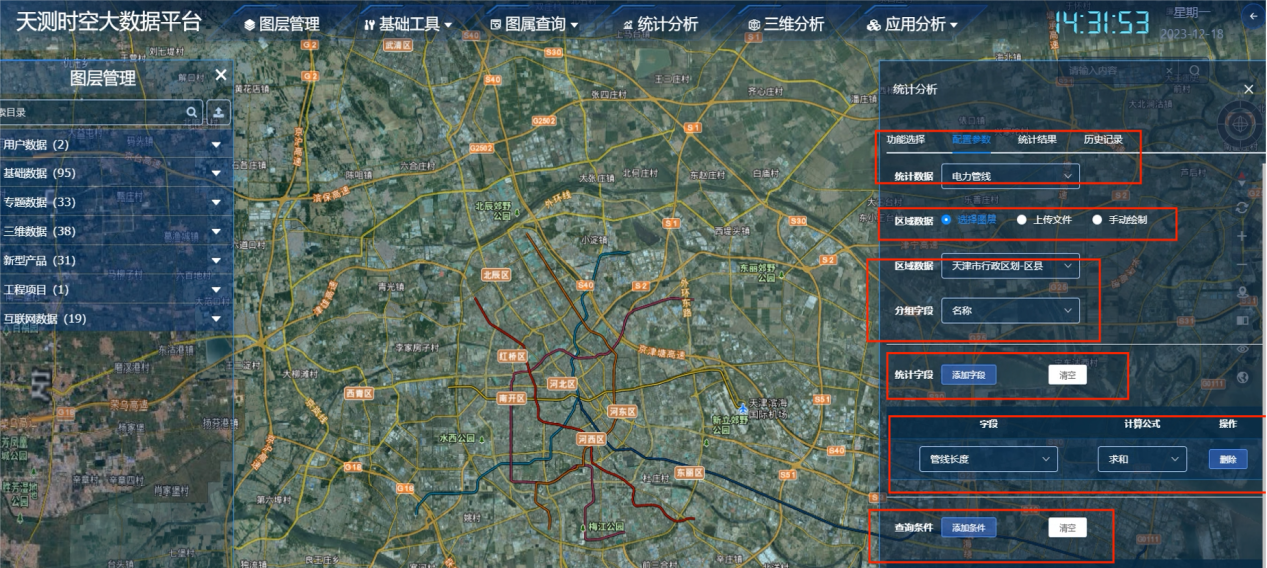Zoom in with the map plus icon
The height and width of the screenshot is (568, 1267).
1242,236
